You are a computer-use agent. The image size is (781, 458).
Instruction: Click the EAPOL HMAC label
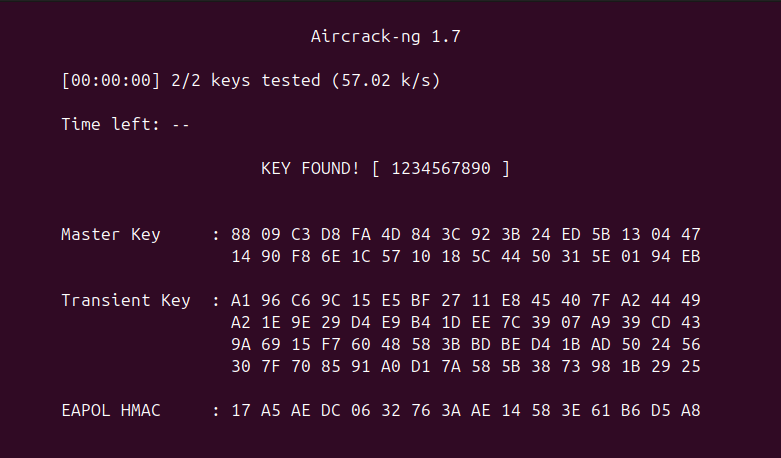click(111, 410)
